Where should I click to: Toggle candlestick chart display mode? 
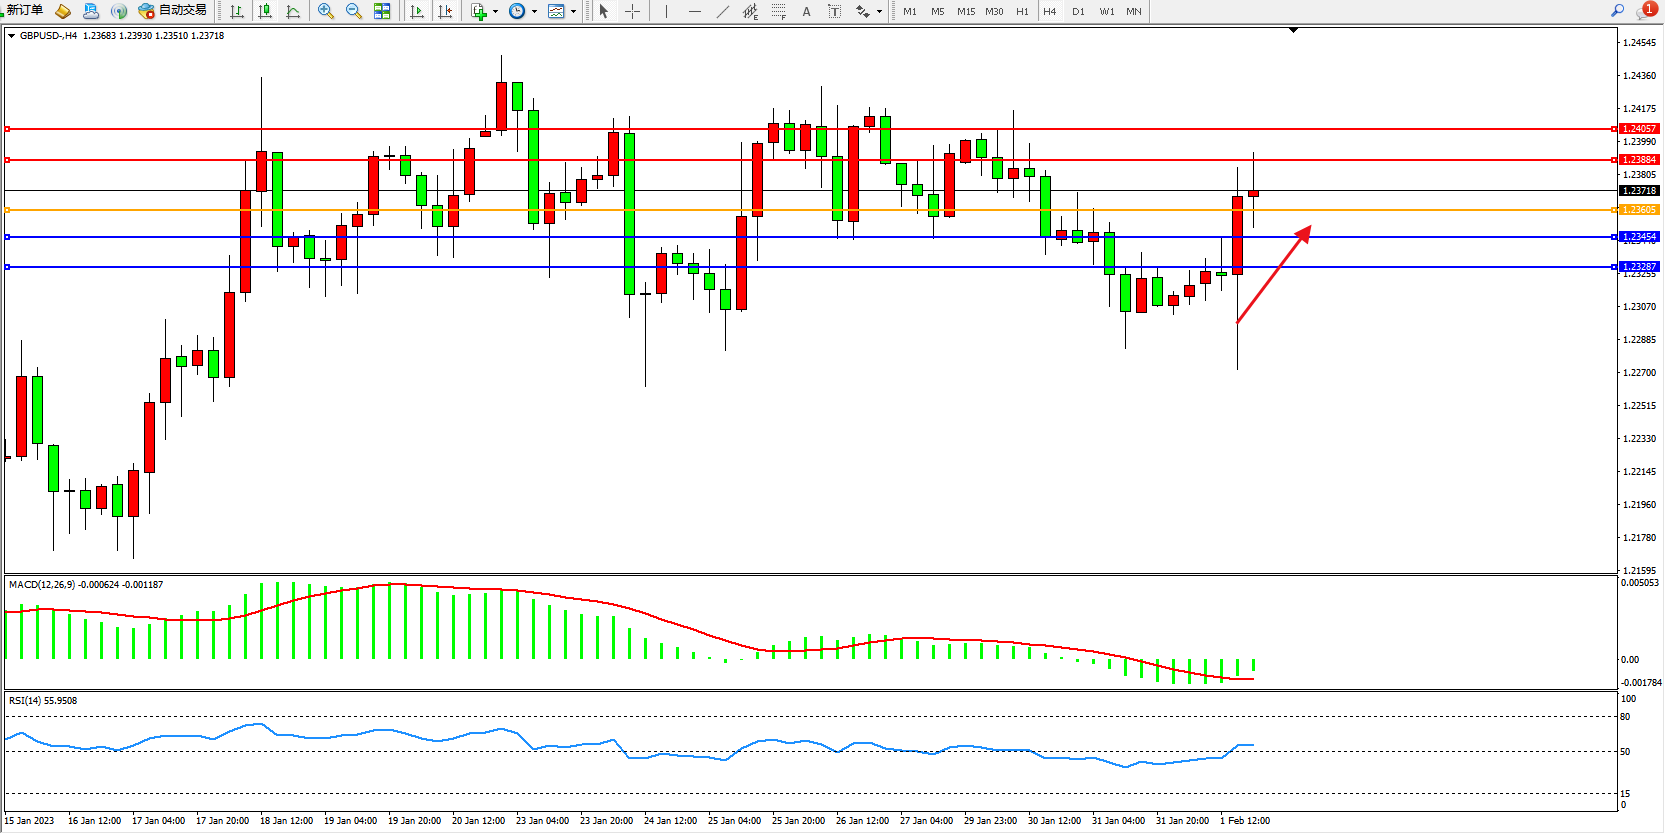point(265,11)
